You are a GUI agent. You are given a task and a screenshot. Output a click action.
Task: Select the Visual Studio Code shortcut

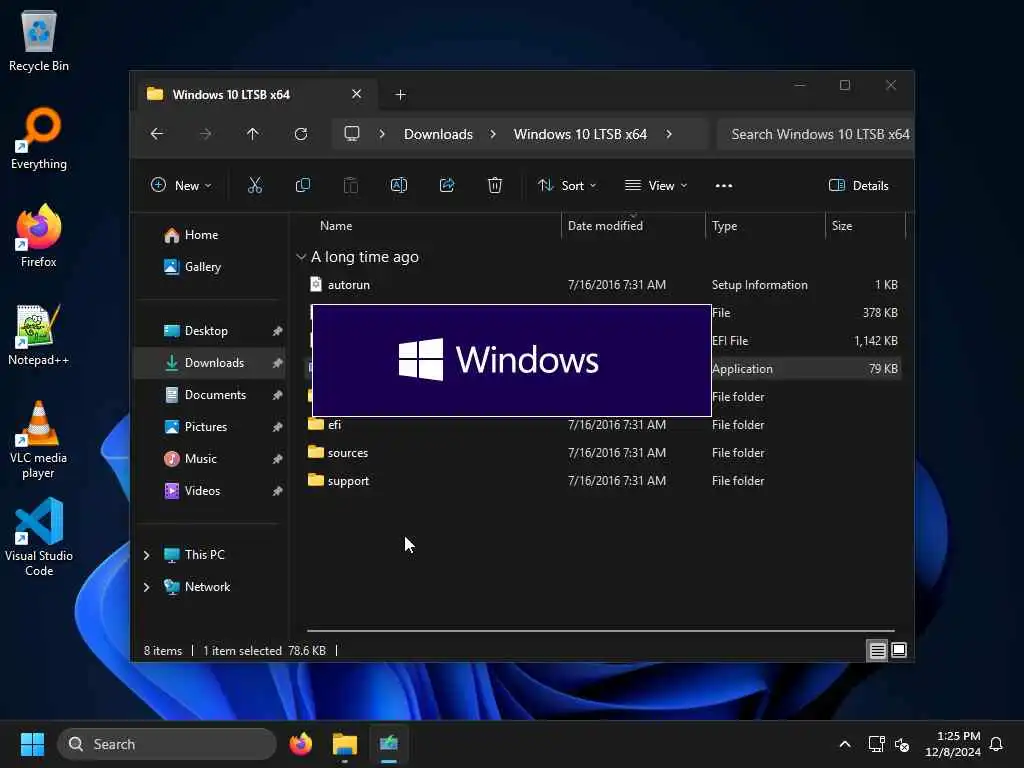tap(39, 537)
